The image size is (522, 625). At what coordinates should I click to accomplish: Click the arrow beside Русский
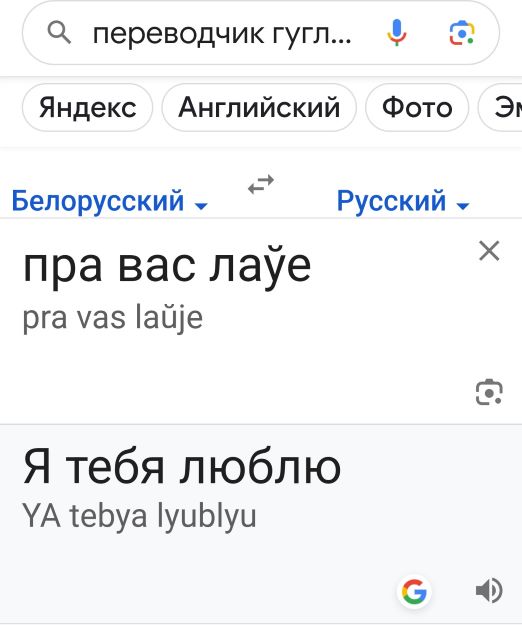click(x=463, y=206)
